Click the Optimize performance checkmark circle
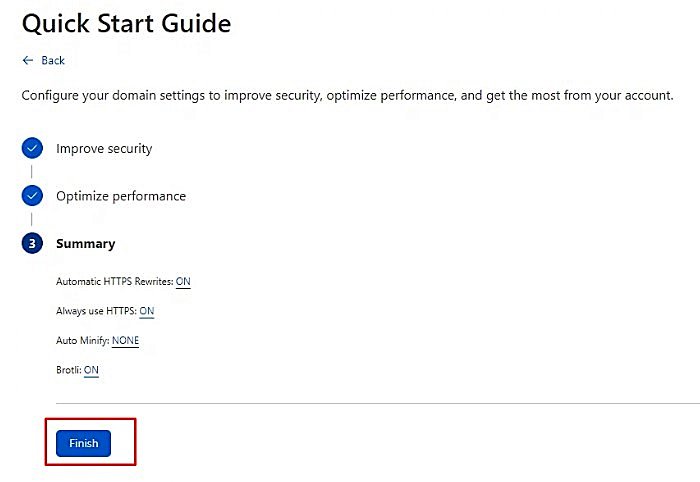This screenshot has height=482, width=700. tap(32, 195)
